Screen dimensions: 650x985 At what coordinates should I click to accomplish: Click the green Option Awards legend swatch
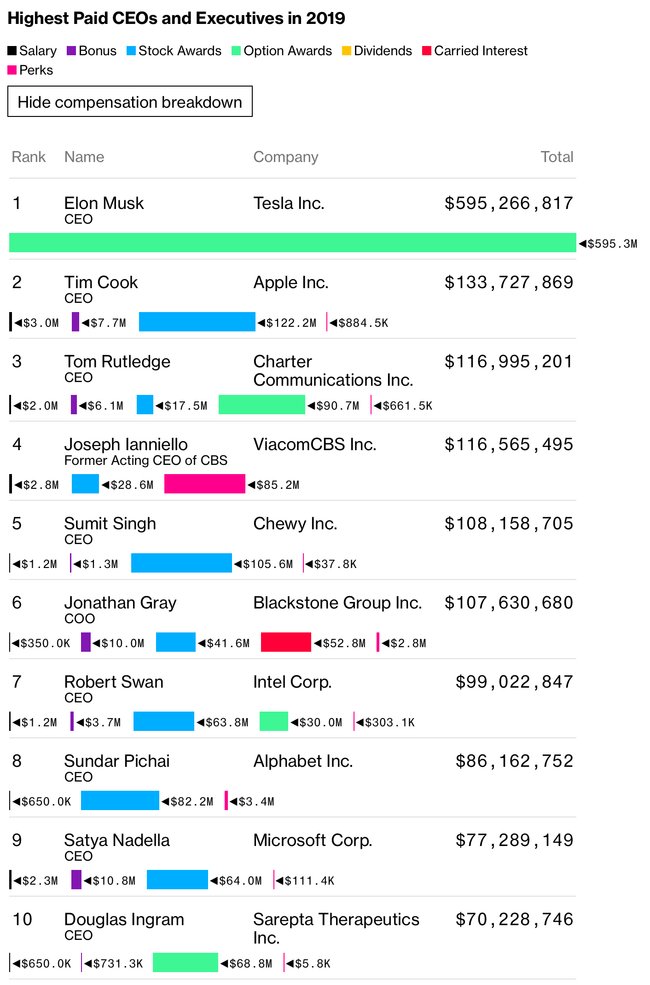pyautogui.click(x=237, y=51)
